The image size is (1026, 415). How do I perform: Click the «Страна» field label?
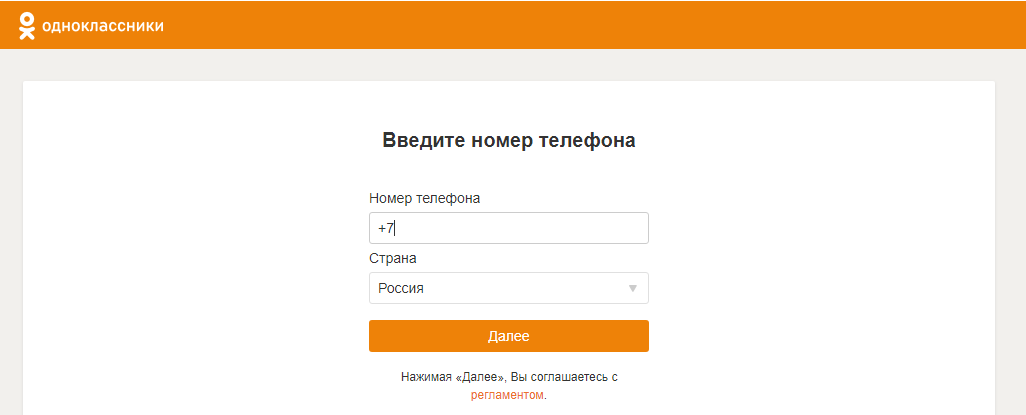393,258
